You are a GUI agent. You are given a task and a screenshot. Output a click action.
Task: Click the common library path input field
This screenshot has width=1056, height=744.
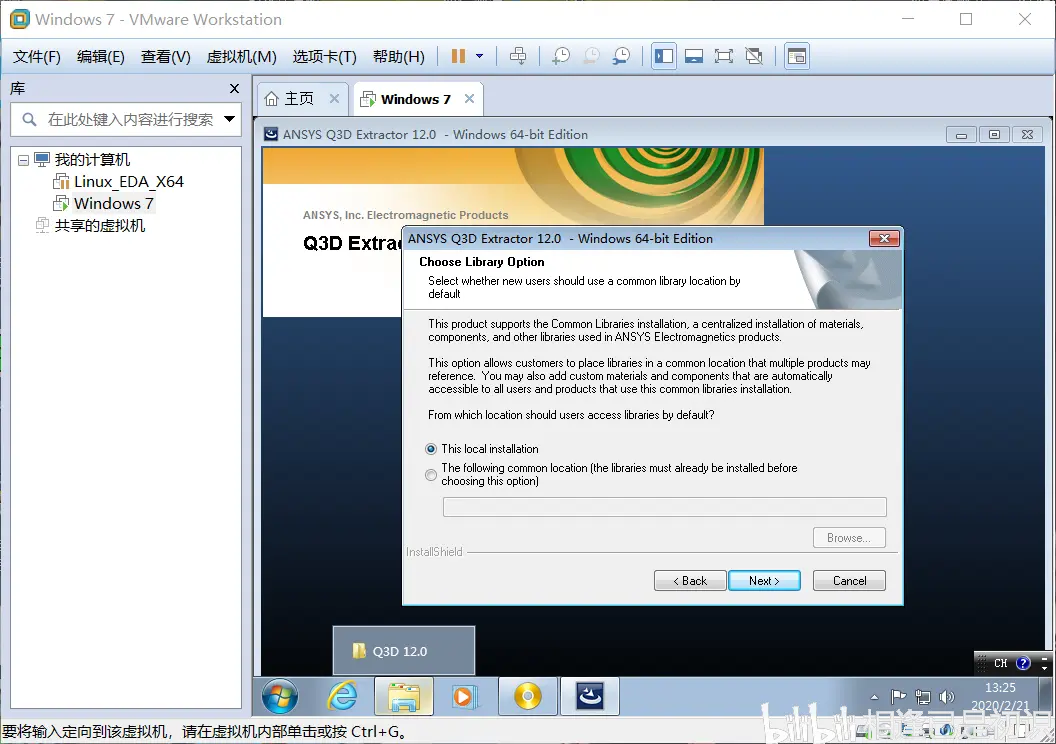tap(664, 507)
